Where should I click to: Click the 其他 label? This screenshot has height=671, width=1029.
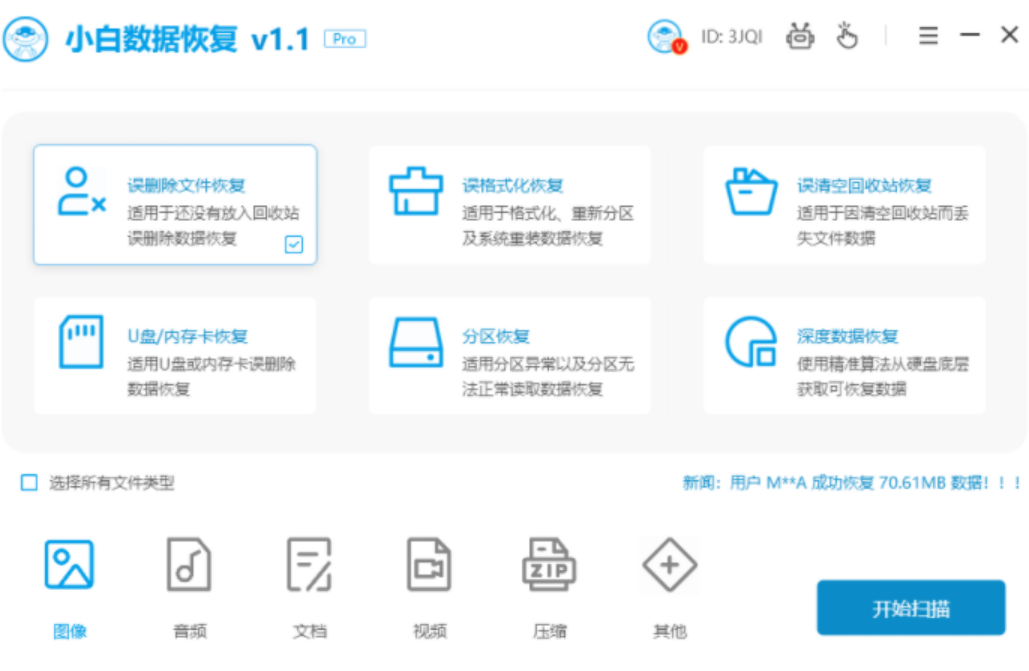coord(670,632)
